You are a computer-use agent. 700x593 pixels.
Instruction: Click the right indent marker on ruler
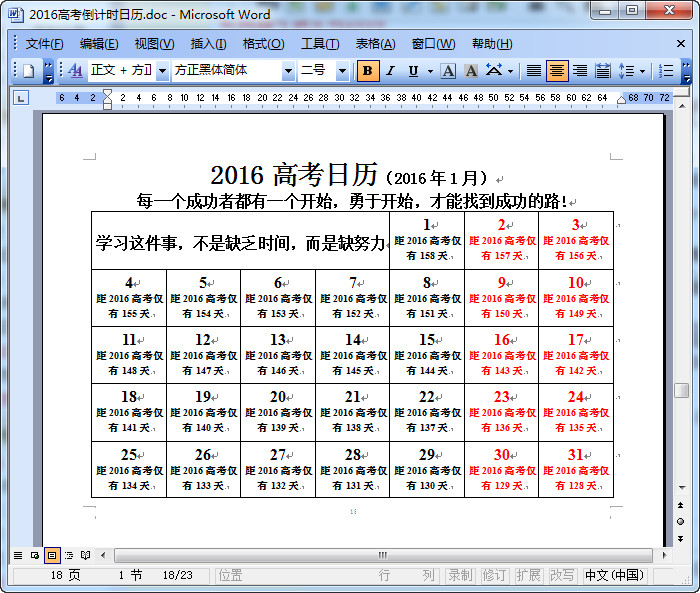(621, 100)
